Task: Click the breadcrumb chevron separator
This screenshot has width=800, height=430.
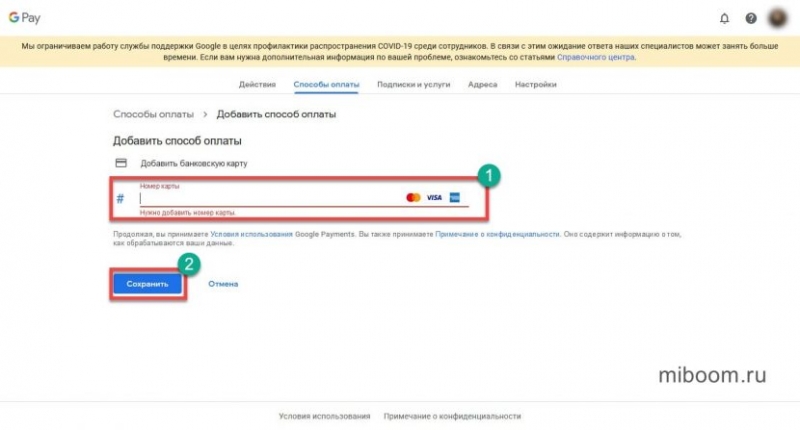Action: click(x=205, y=114)
